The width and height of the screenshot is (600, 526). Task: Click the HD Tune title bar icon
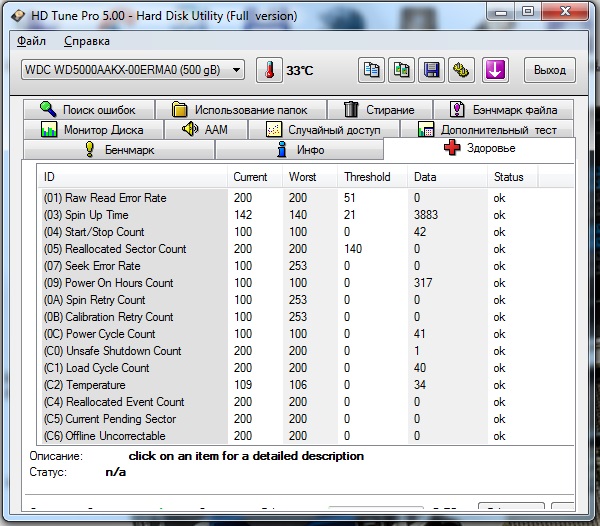pyautogui.click(x=18, y=16)
